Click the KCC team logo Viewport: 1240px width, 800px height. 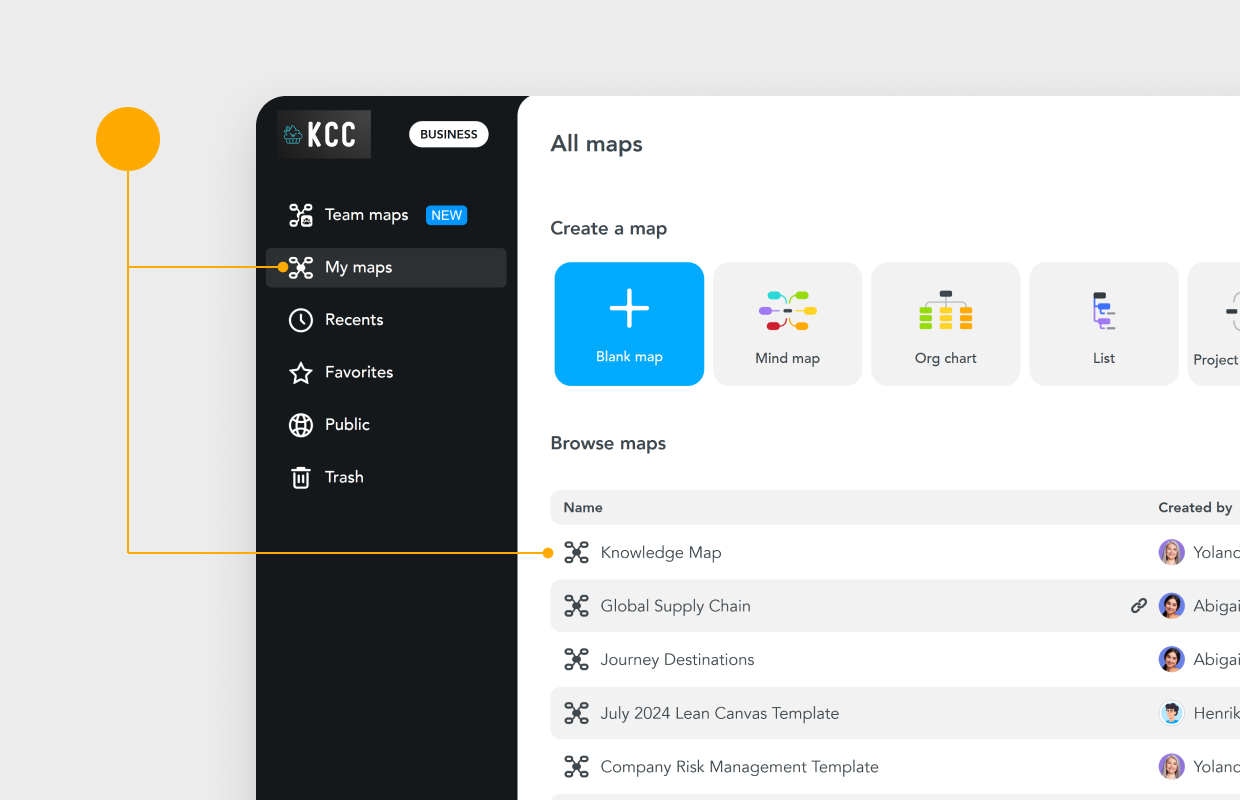pos(323,134)
